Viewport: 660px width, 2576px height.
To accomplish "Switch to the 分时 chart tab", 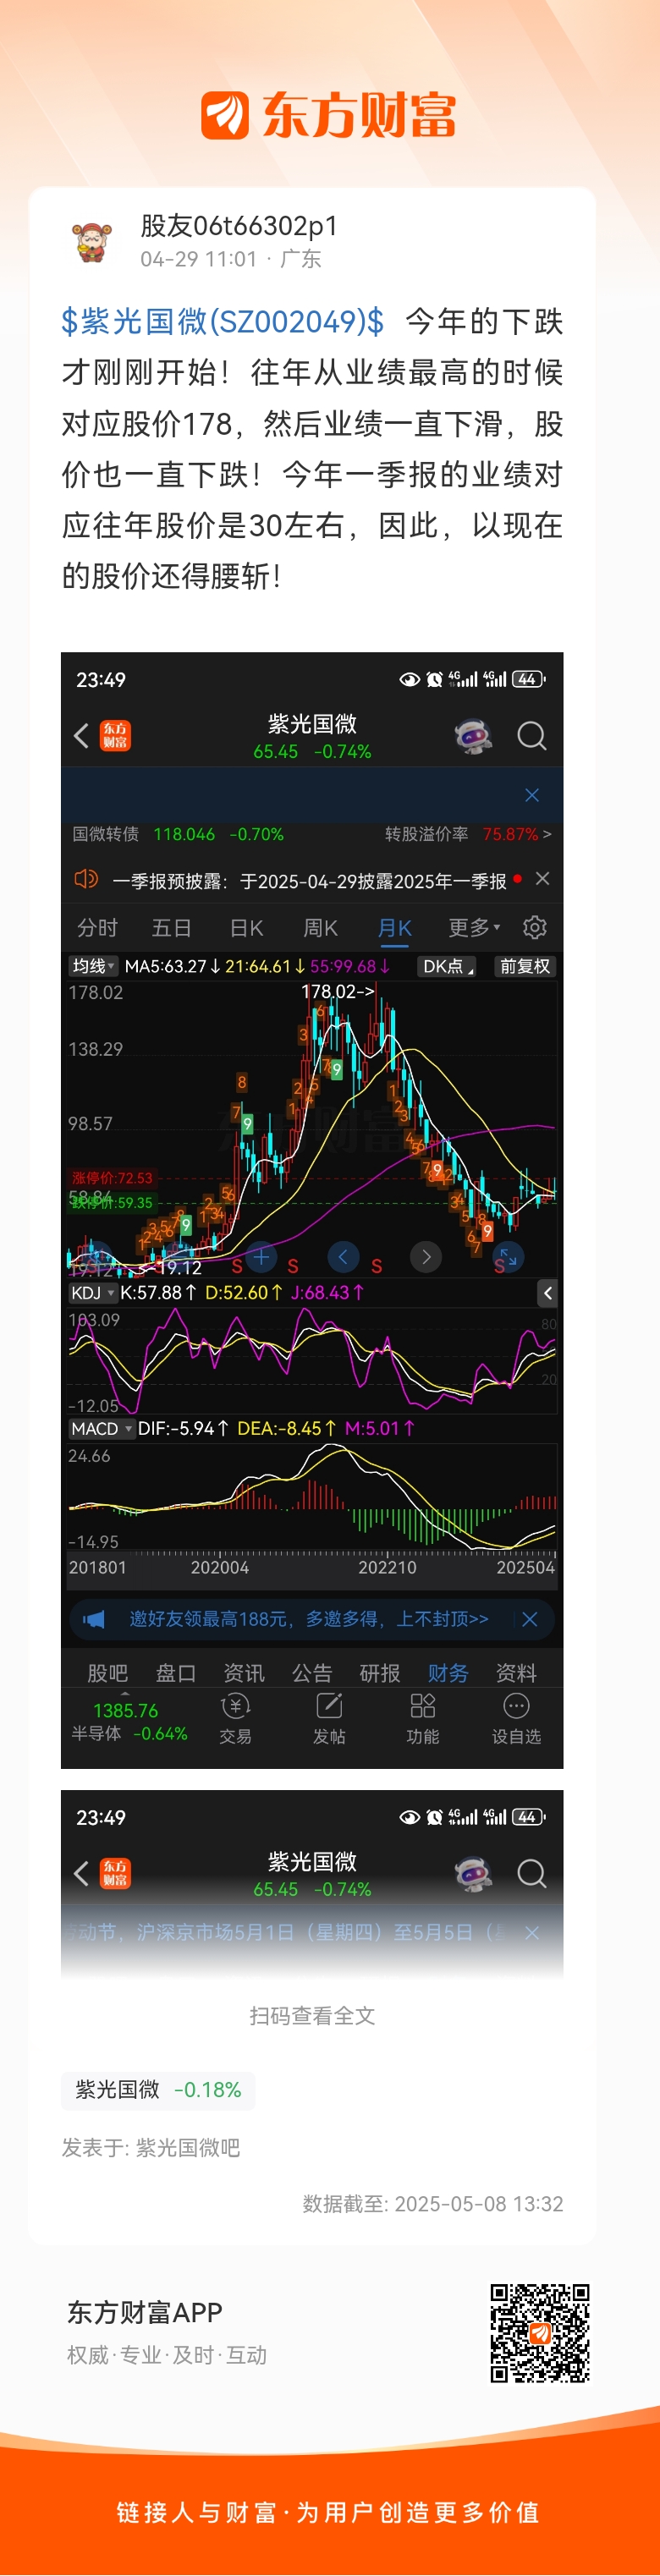I will click(x=97, y=927).
